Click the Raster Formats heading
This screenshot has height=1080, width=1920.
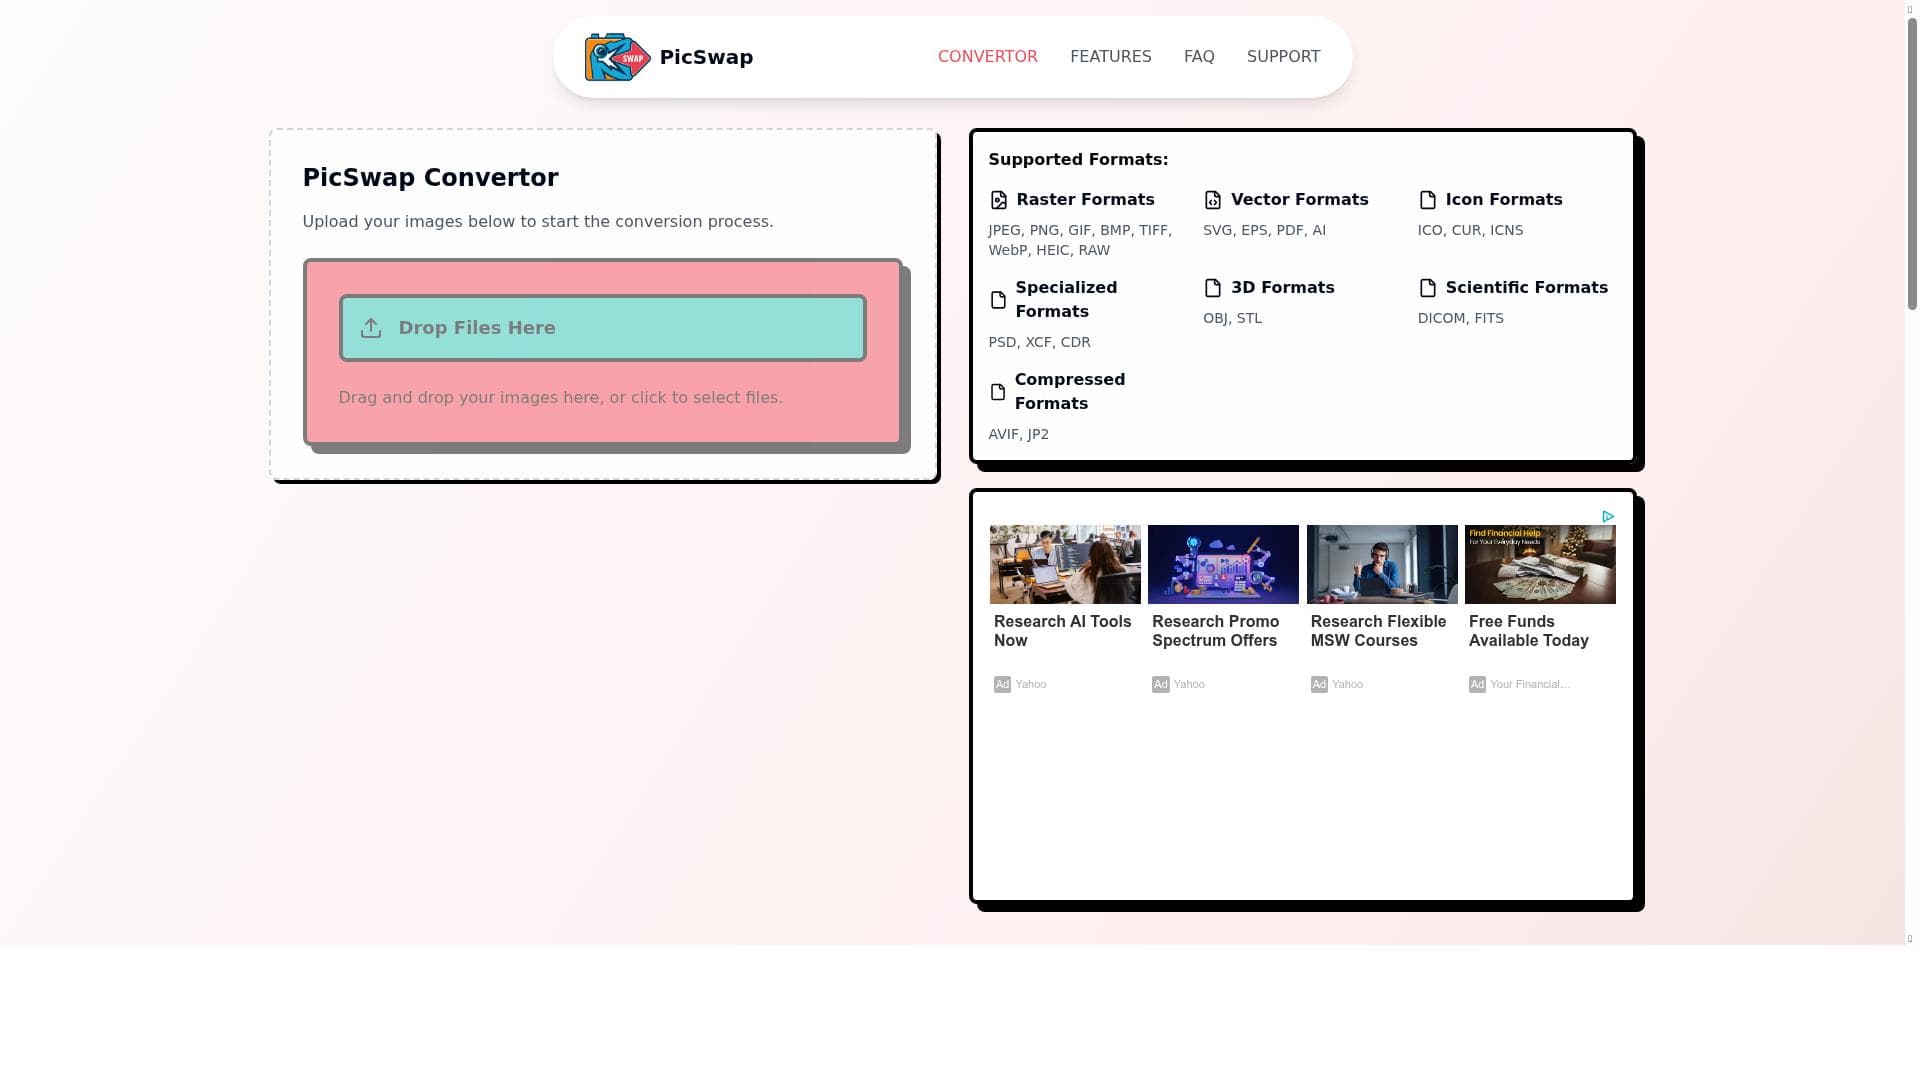pyautogui.click(x=1085, y=200)
